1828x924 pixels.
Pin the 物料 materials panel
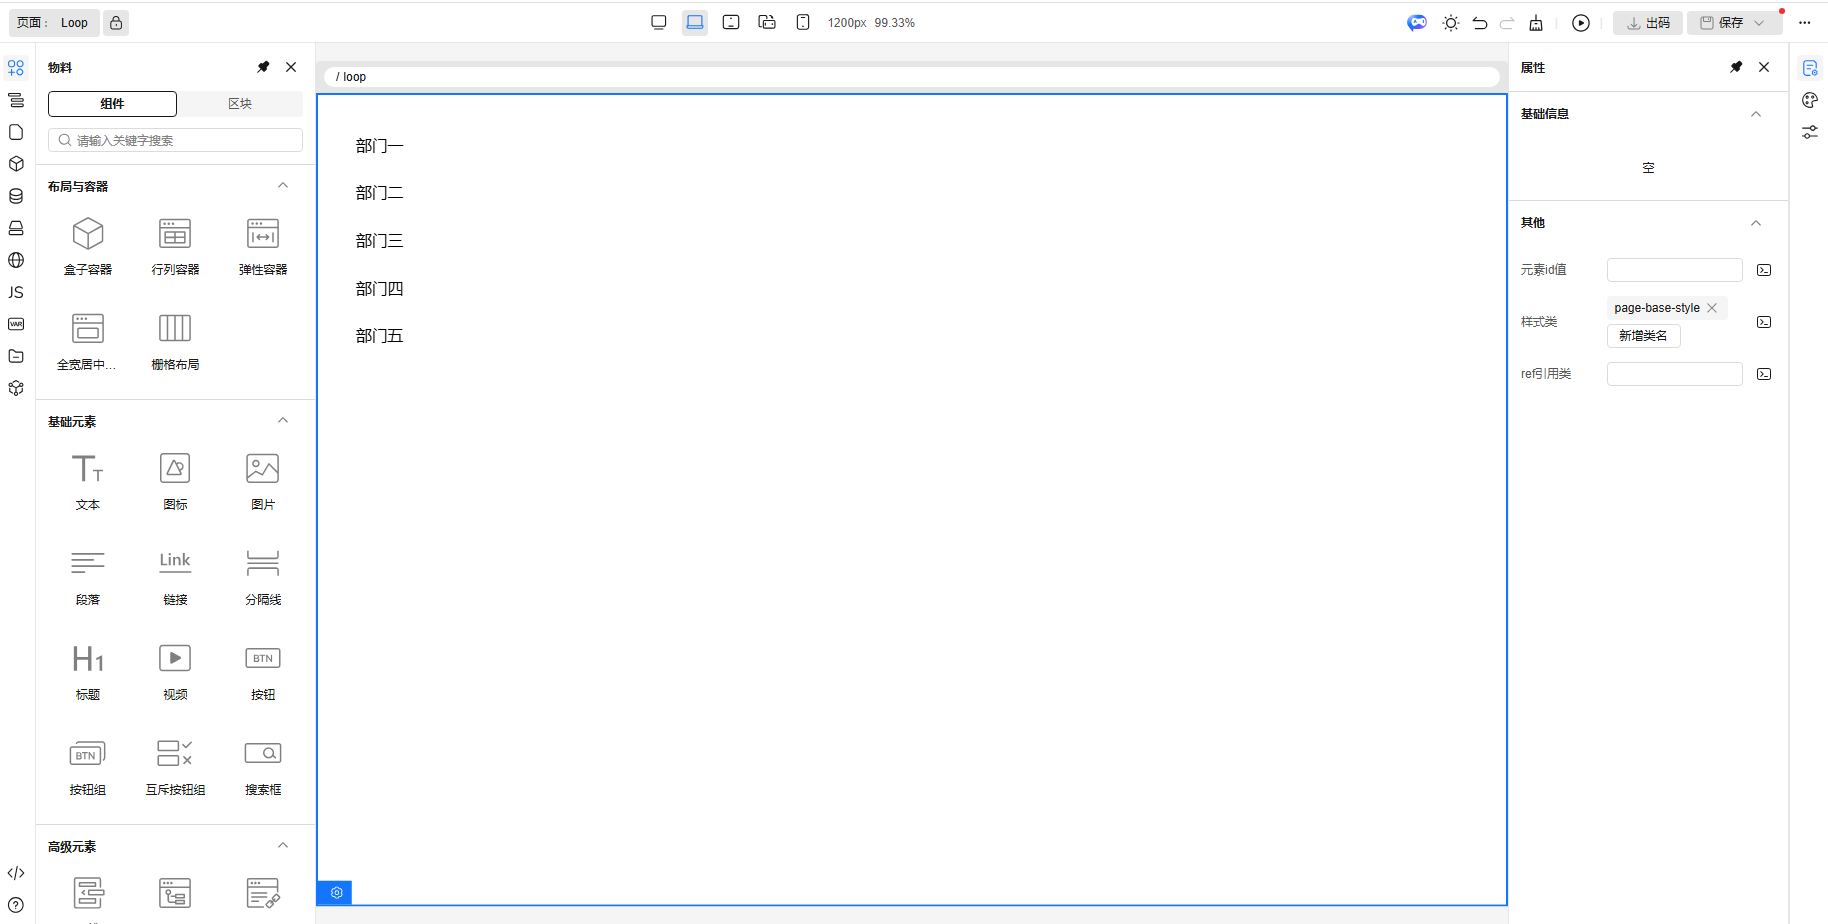(263, 67)
